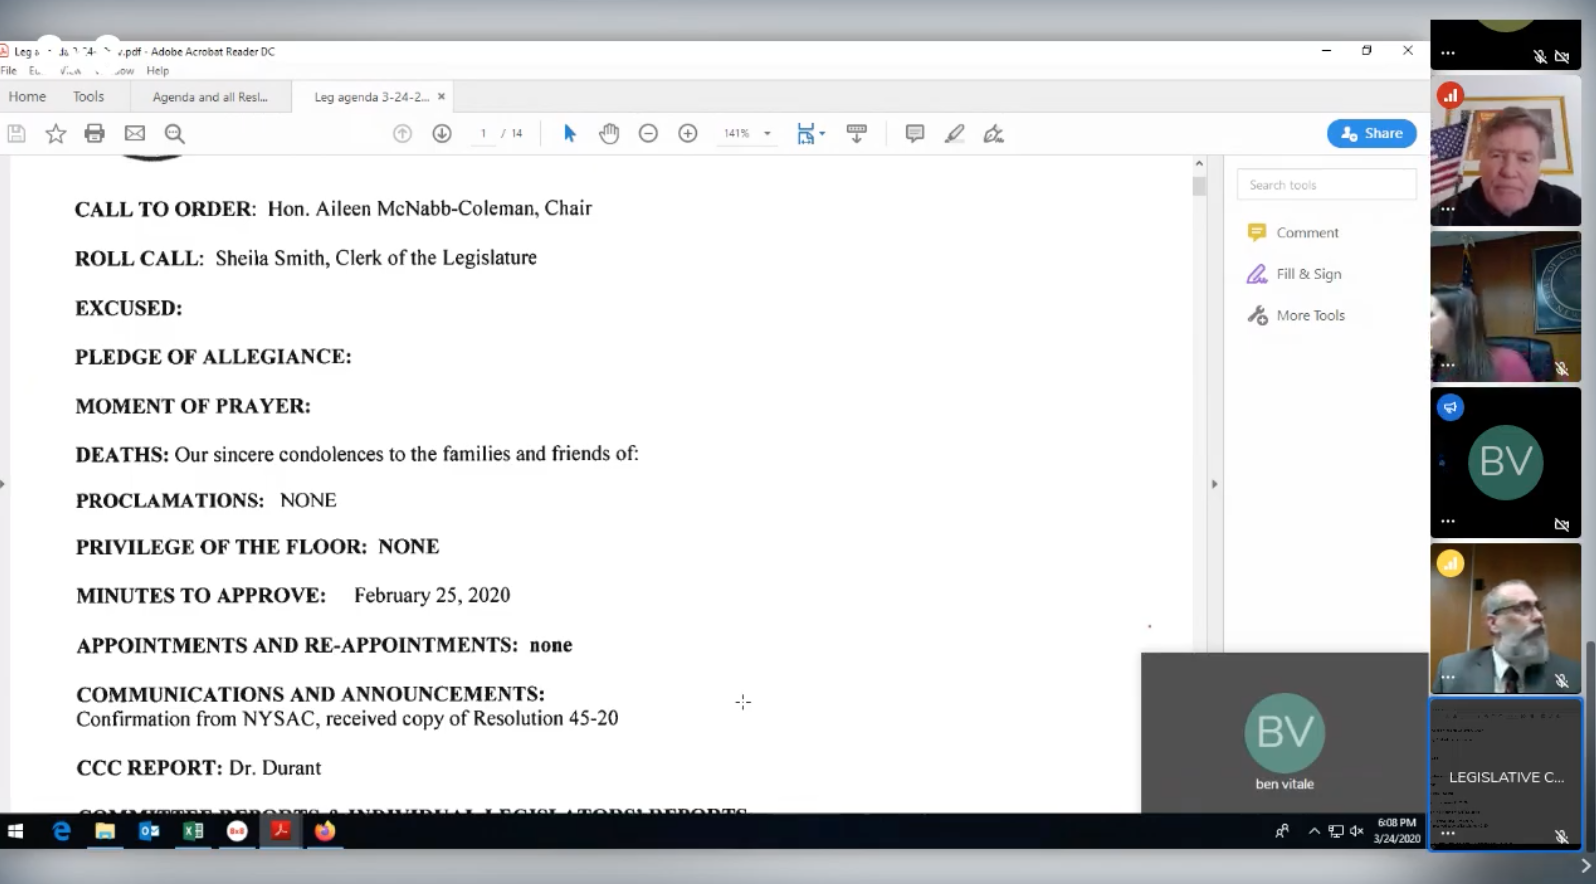This screenshot has width=1596, height=884.
Task: Collapse the right tools pane arrow
Action: pyautogui.click(x=1215, y=484)
